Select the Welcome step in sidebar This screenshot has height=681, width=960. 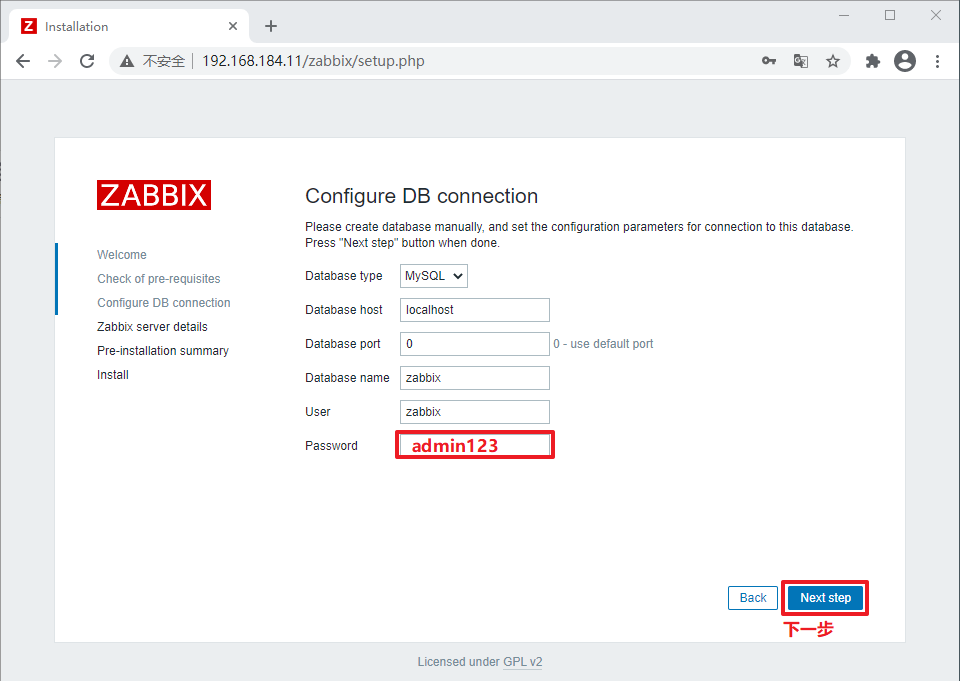pyautogui.click(x=122, y=255)
